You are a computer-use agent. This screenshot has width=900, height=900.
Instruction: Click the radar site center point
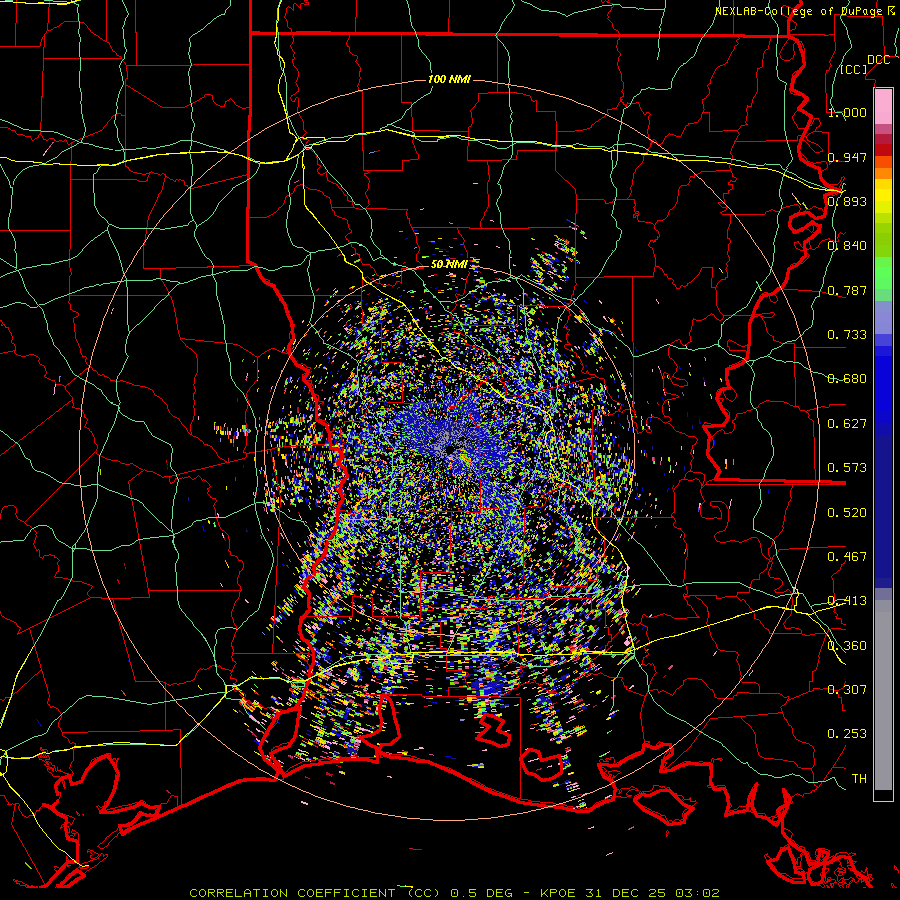pos(450,452)
